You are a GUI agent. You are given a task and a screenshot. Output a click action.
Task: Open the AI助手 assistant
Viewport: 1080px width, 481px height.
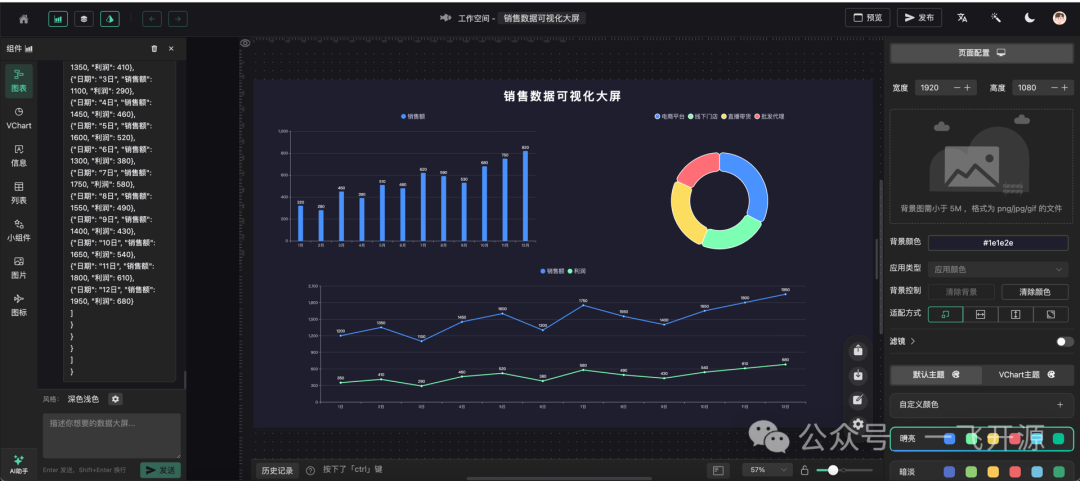(19, 464)
